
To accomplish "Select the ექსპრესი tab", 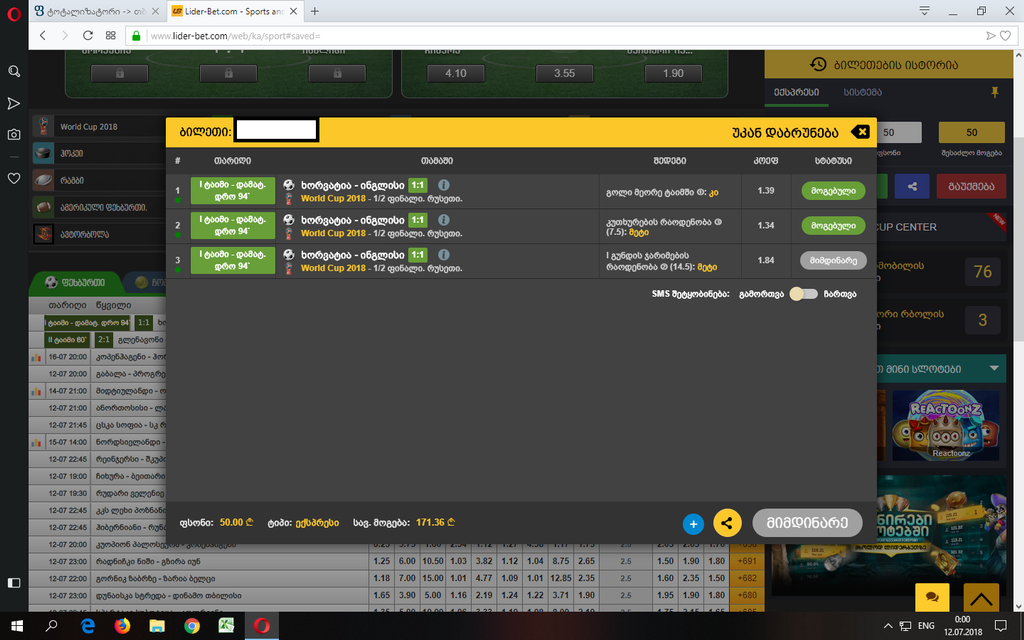I will [x=796, y=92].
